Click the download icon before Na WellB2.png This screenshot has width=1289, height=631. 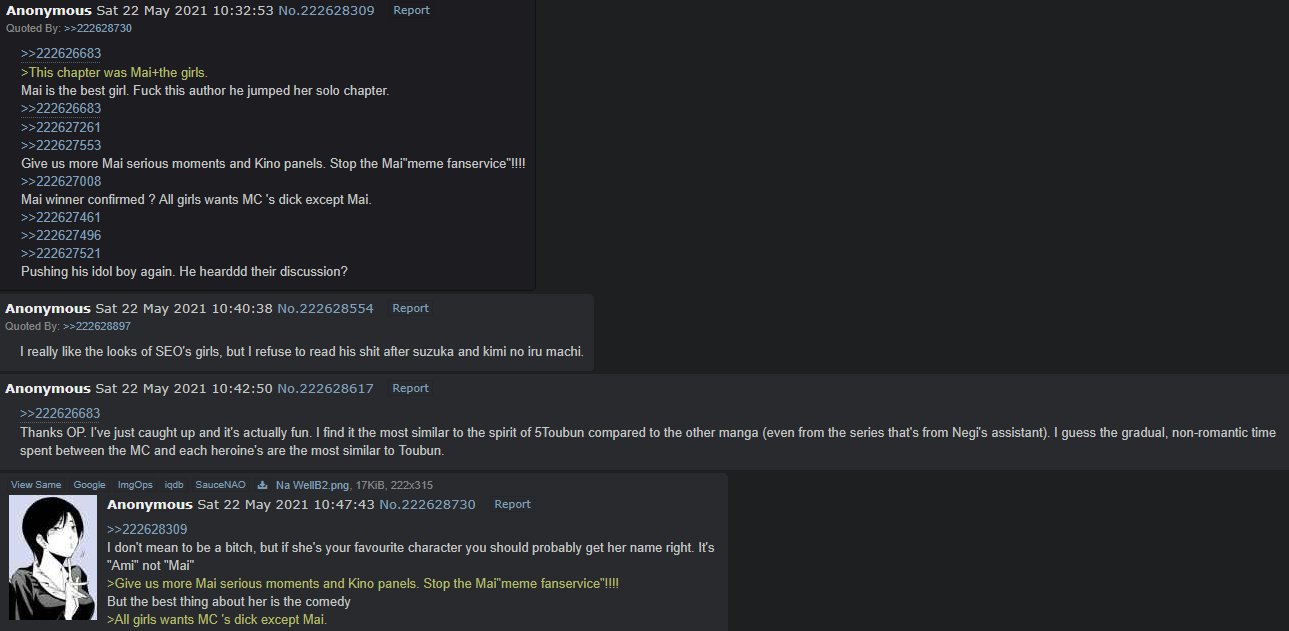263,485
